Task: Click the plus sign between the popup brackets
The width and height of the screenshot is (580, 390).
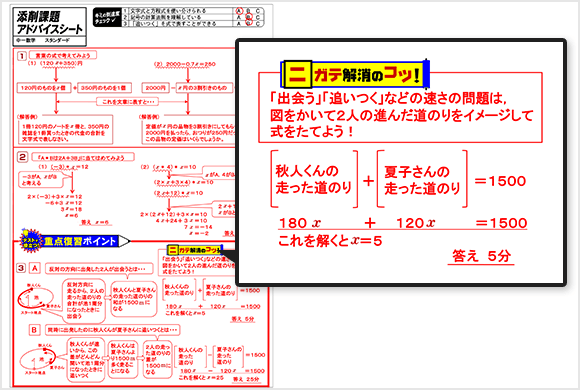Action: [x=368, y=181]
